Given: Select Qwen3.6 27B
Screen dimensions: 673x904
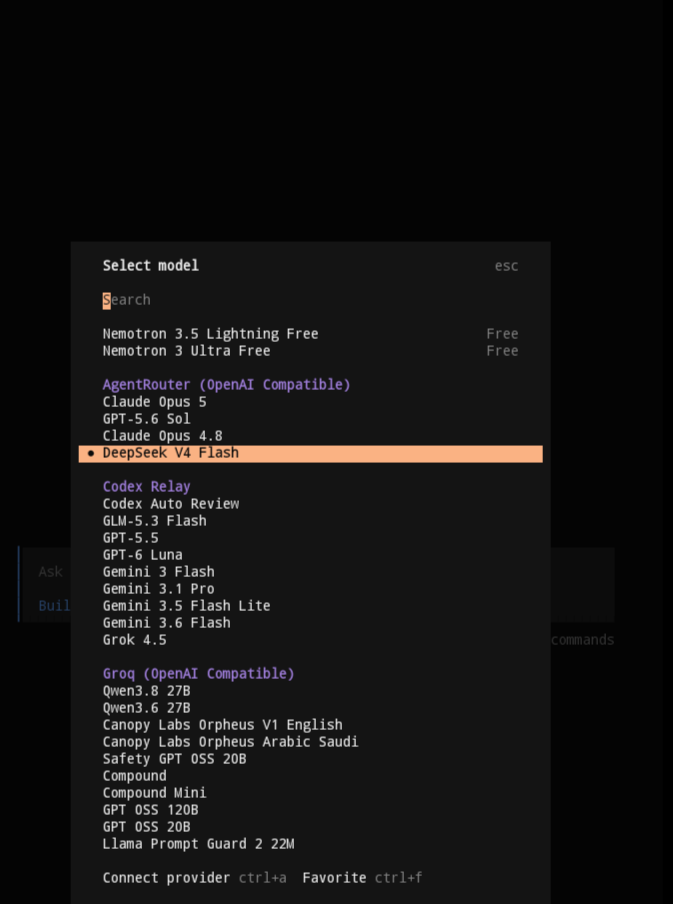Looking at the screenshot, I should (310, 708).
